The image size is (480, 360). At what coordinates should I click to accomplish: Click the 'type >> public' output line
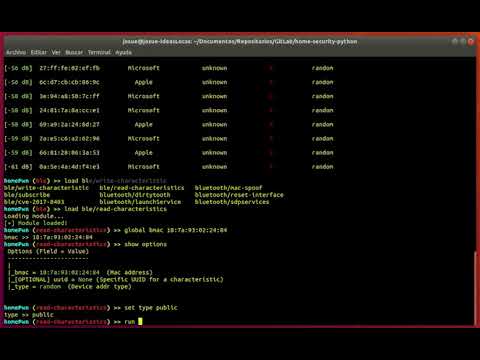[29, 315]
